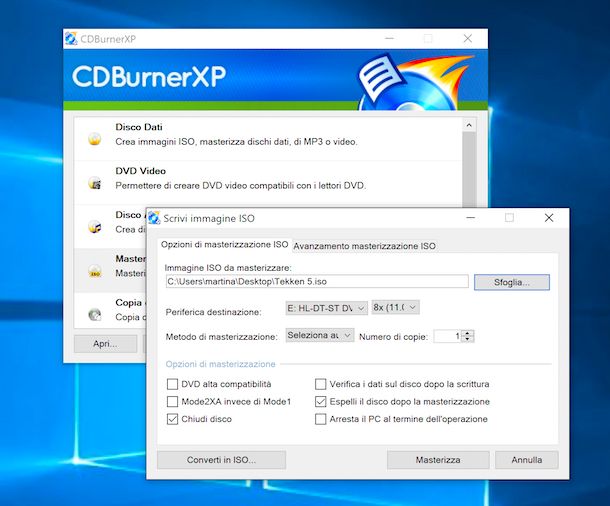Increase Numero di copie value
Image resolution: width=610 pixels, height=506 pixels.
[468, 333]
